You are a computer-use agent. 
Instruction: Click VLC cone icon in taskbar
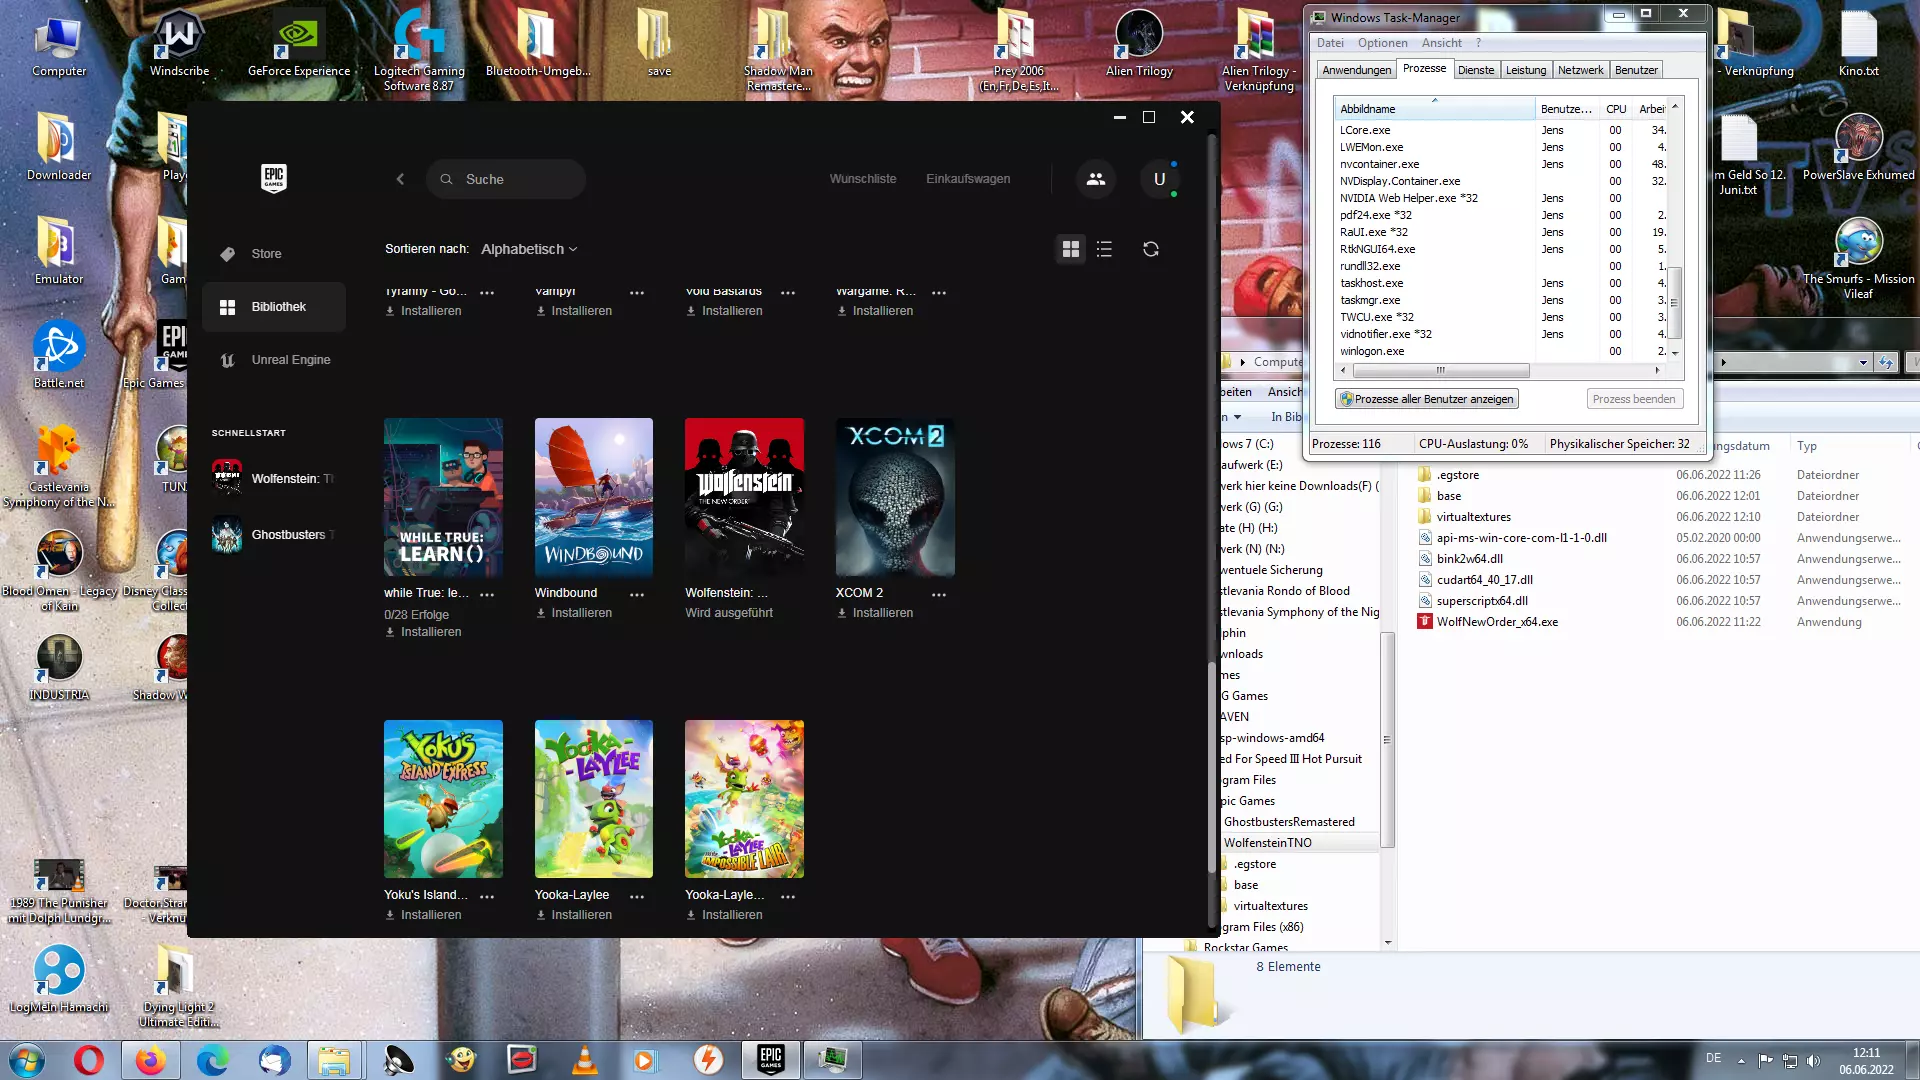[x=585, y=1060]
